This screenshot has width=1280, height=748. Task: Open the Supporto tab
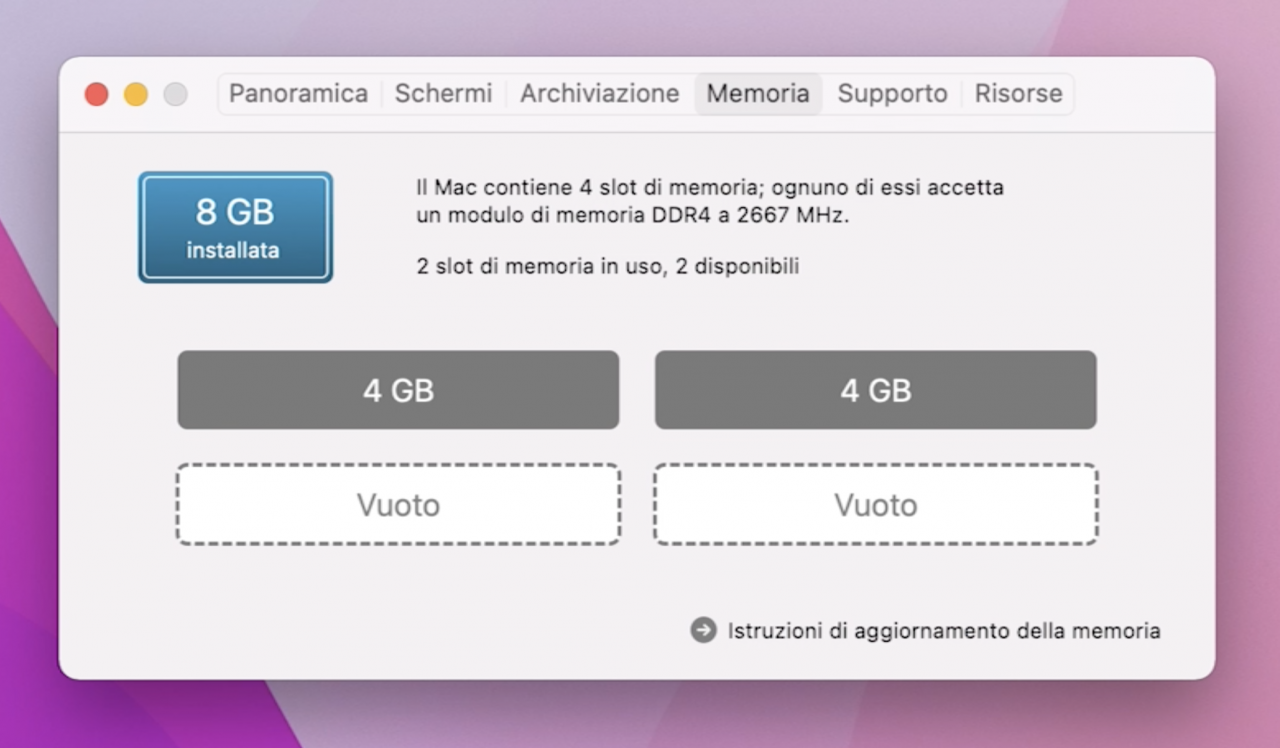pyautogui.click(x=892, y=94)
